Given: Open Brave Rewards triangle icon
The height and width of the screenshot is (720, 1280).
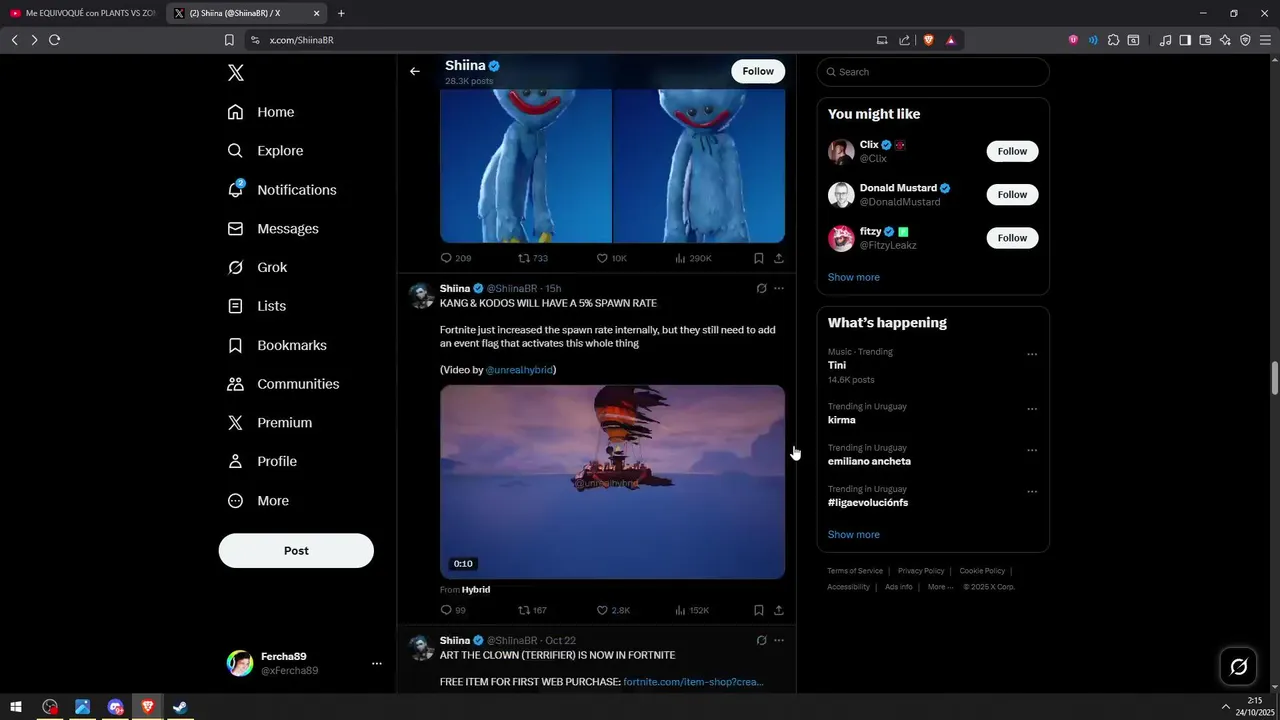Looking at the screenshot, I should click(x=951, y=40).
